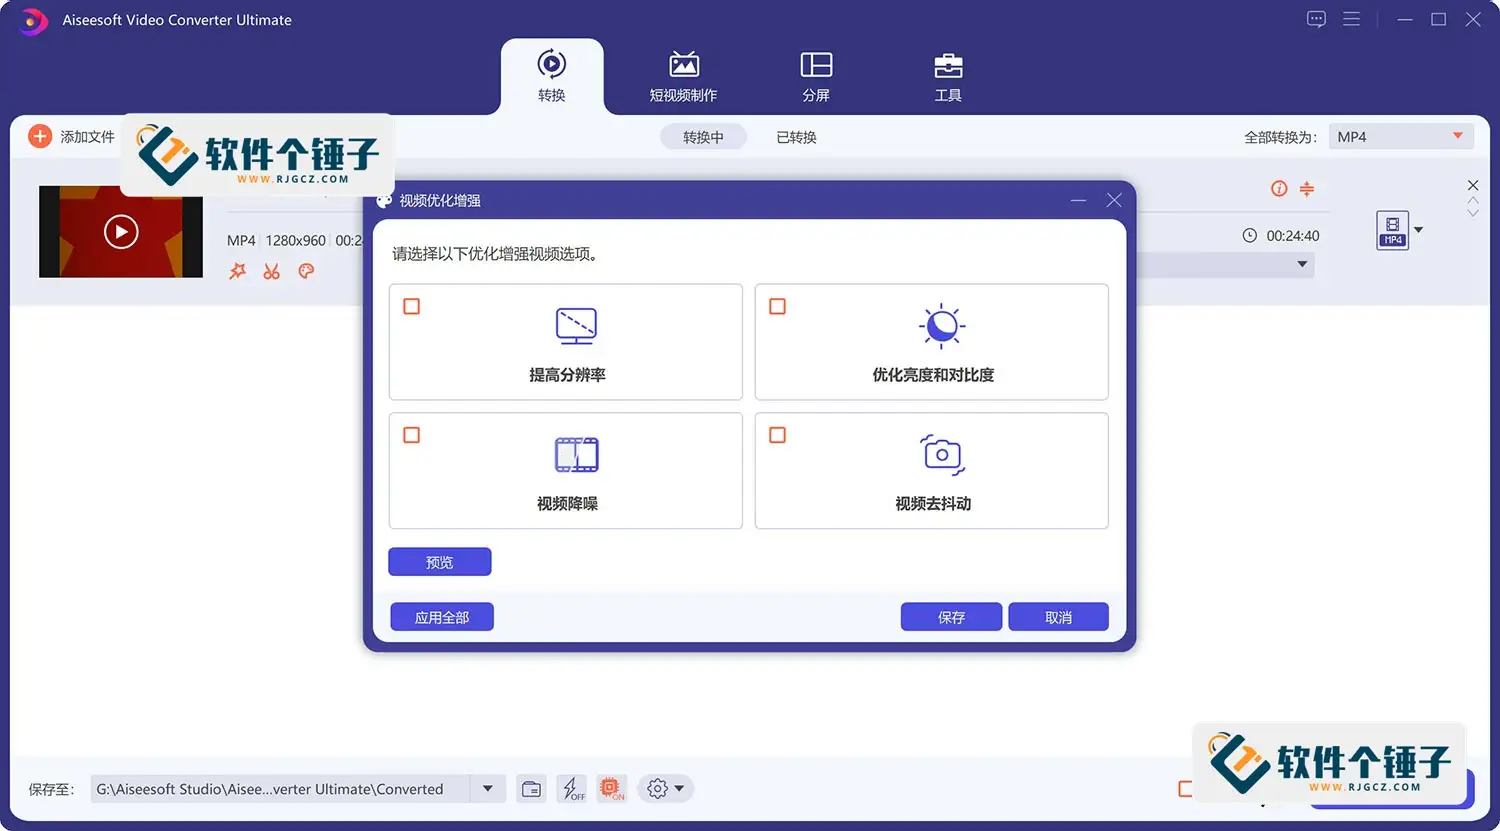Click the 预览 preview button in the dialog
Viewport: 1500px width, 831px height.
(439, 561)
